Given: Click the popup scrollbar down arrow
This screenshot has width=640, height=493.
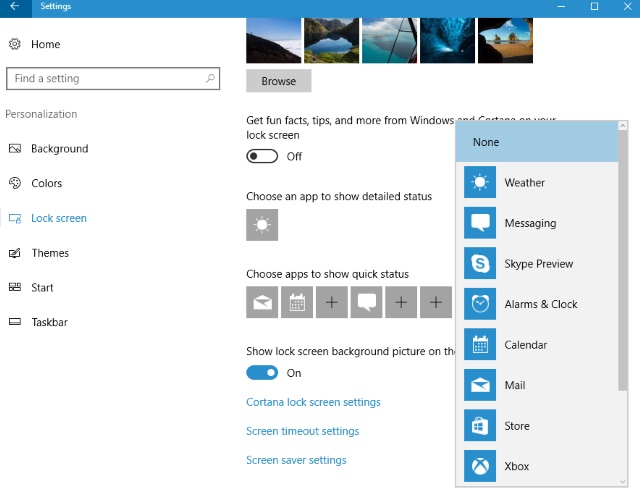Looking at the screenshot, I should [x=622, y=482].
